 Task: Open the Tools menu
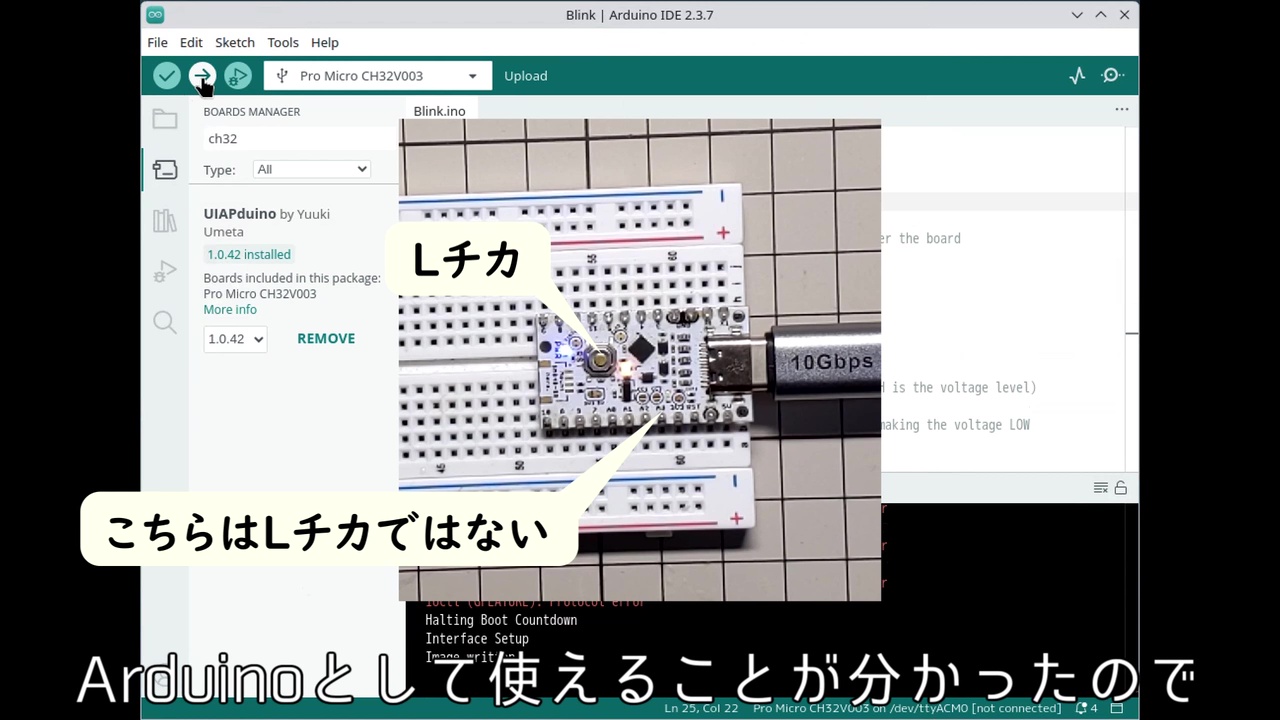pos(283,43)
